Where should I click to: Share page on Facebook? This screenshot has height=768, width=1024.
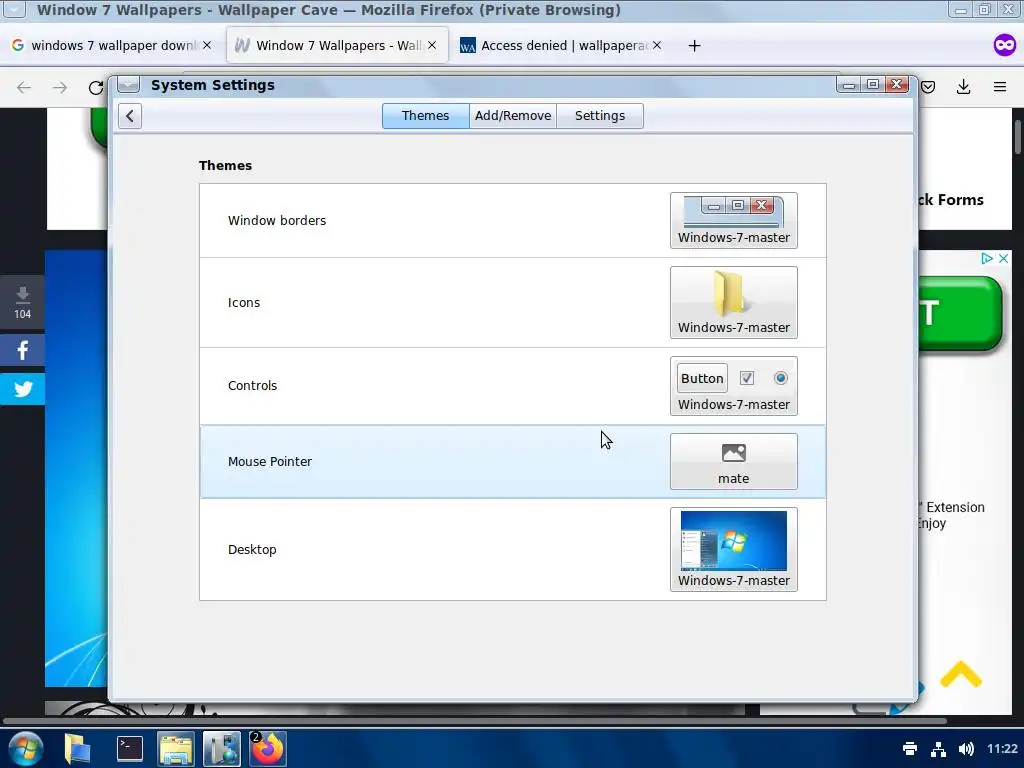22,351
